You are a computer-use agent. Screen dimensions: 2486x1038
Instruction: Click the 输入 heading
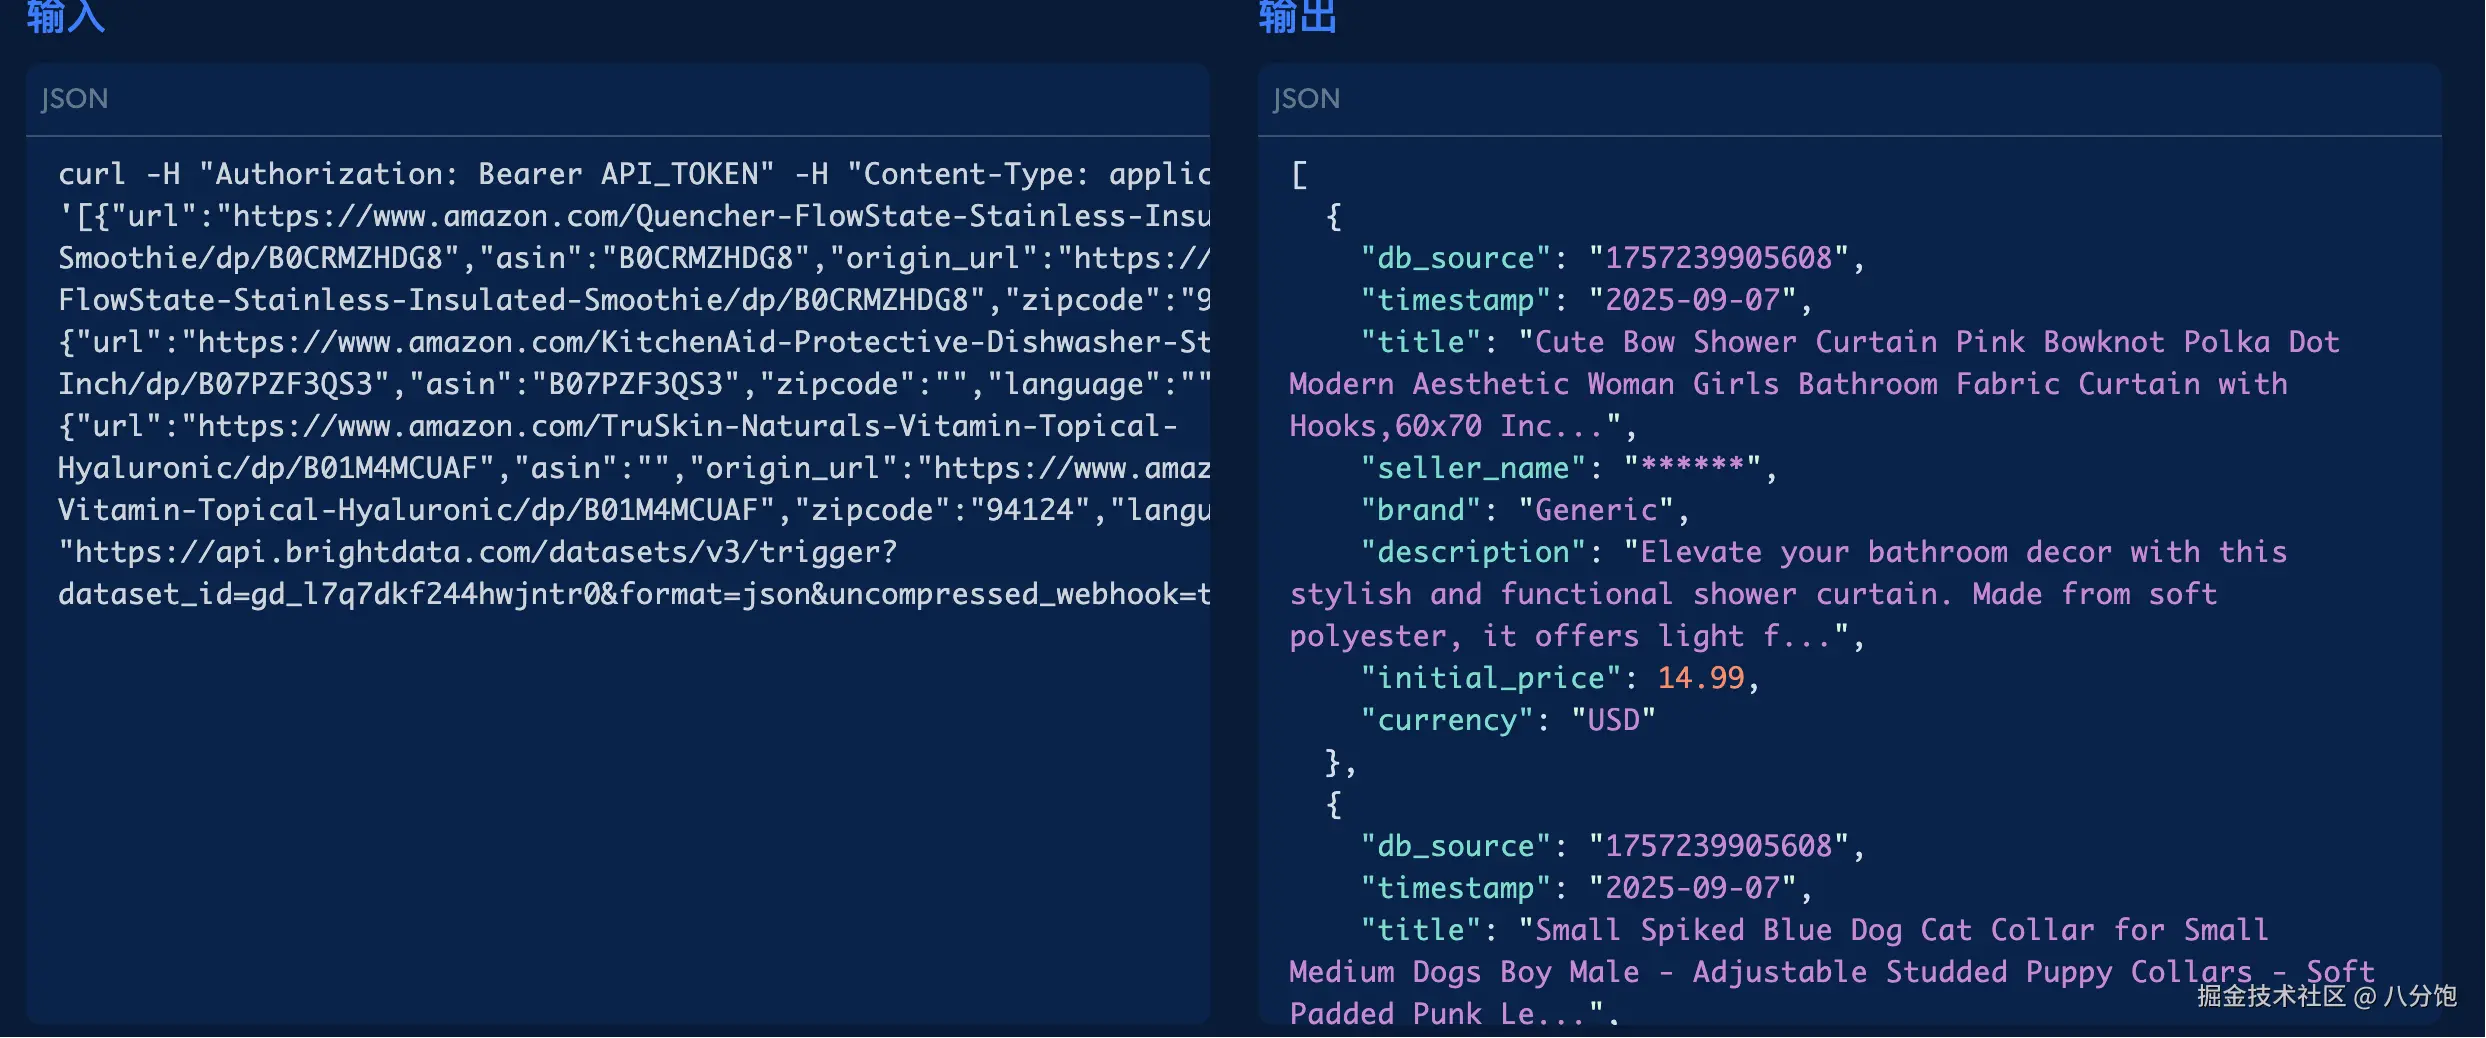66,16
